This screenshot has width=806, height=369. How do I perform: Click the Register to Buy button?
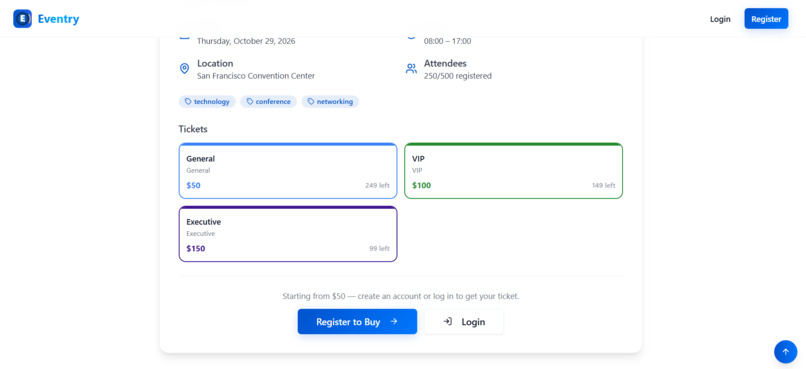click(357, 322)
